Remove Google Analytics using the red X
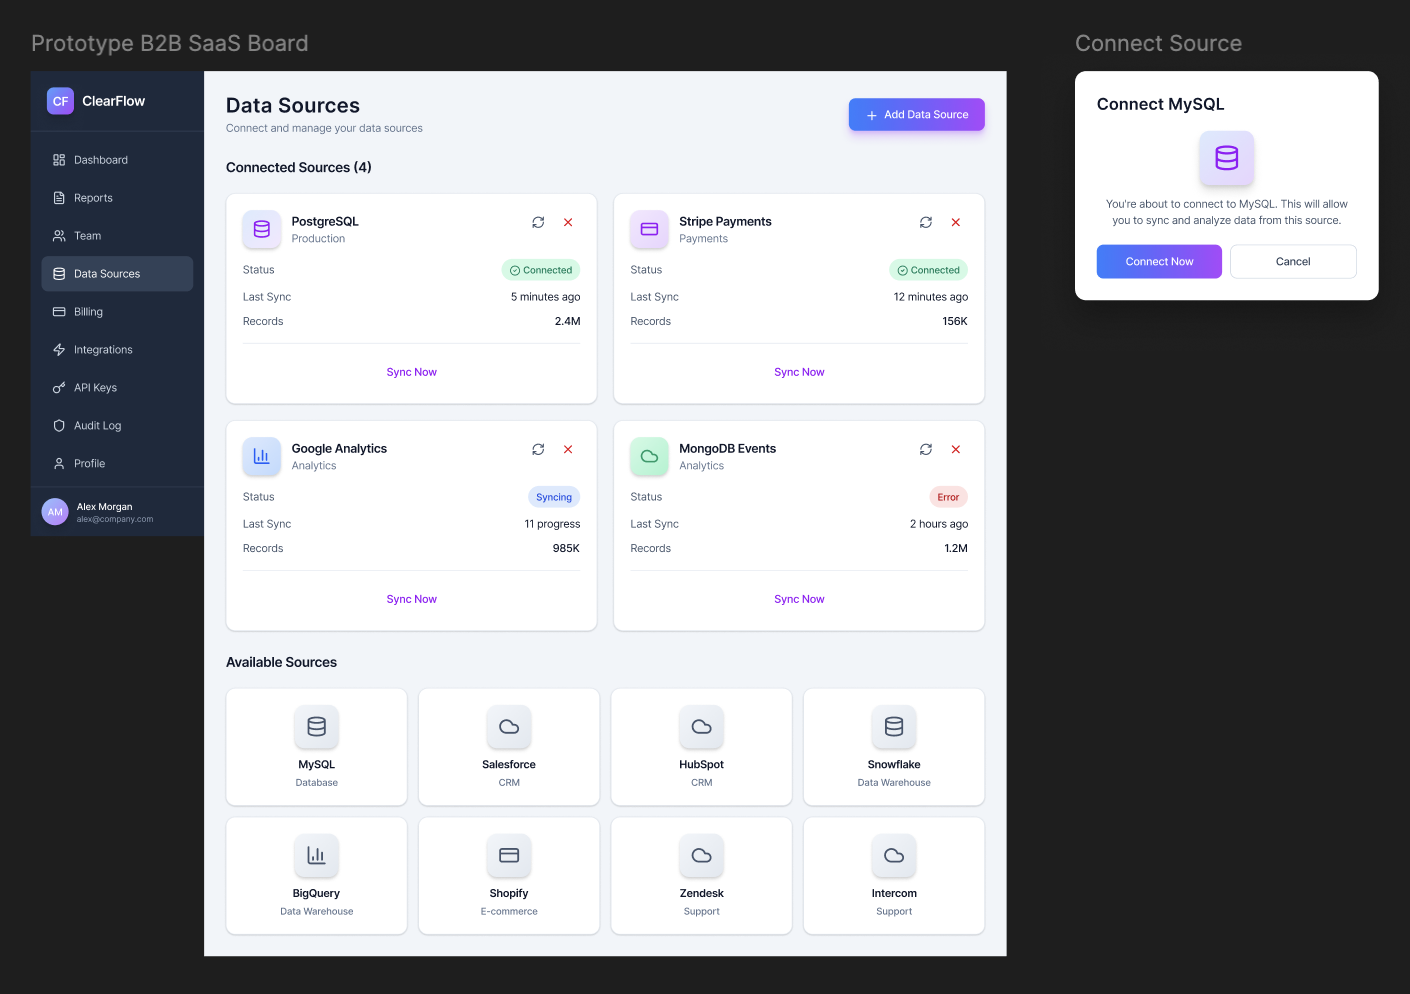1410x994 pixels. click(568, 449)
